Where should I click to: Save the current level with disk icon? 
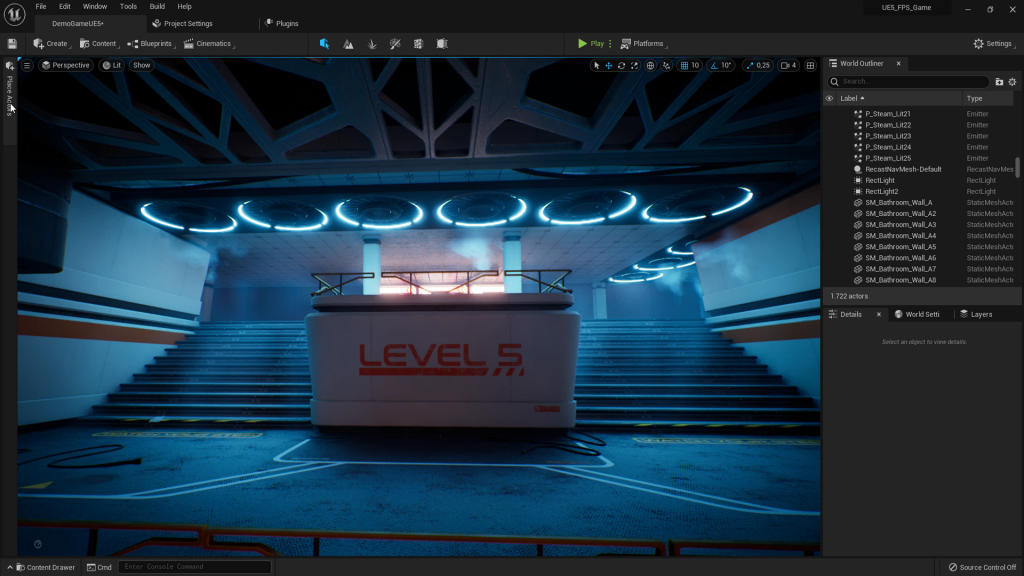(12, 44)
